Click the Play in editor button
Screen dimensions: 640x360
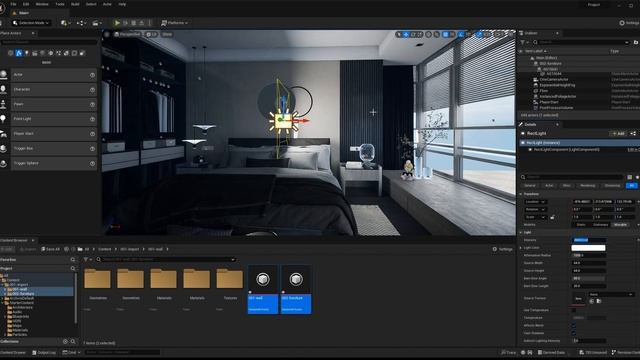(117, 23)
